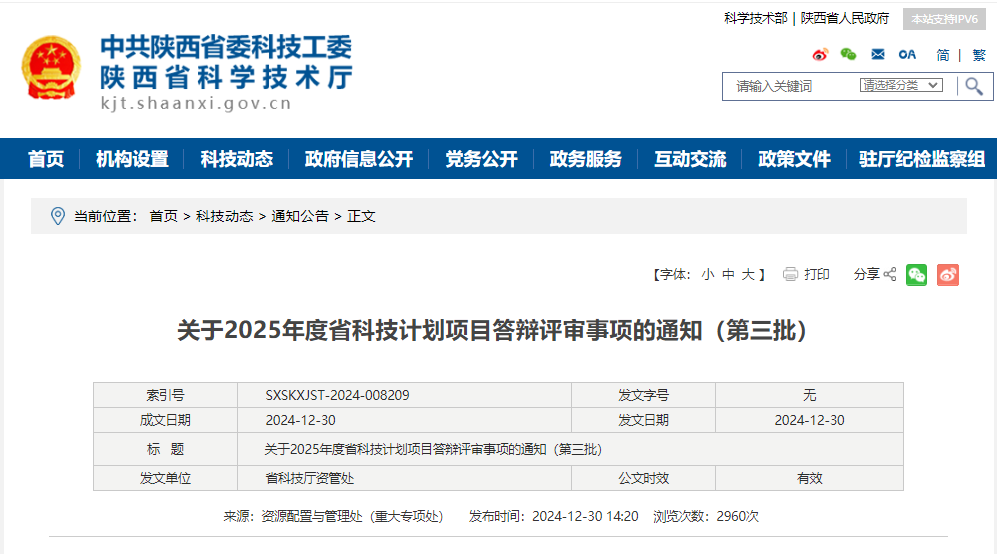
Task: Click the 打印 print link
Action: (816, 274)
